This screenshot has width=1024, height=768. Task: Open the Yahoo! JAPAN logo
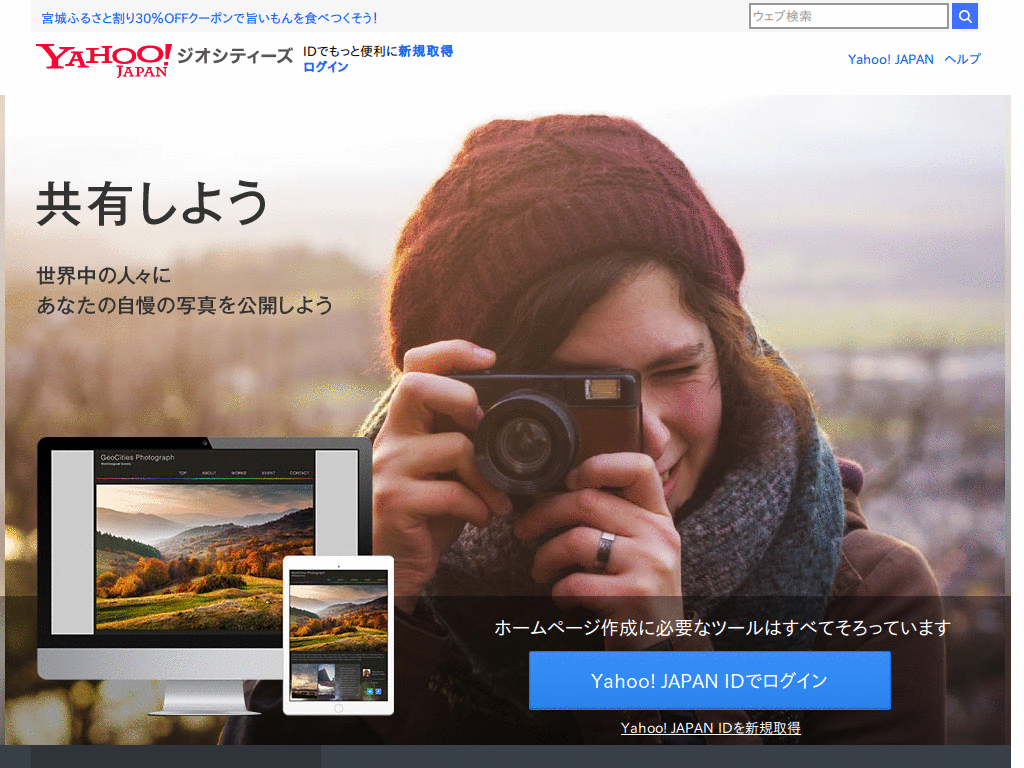(x=104, y=61)
